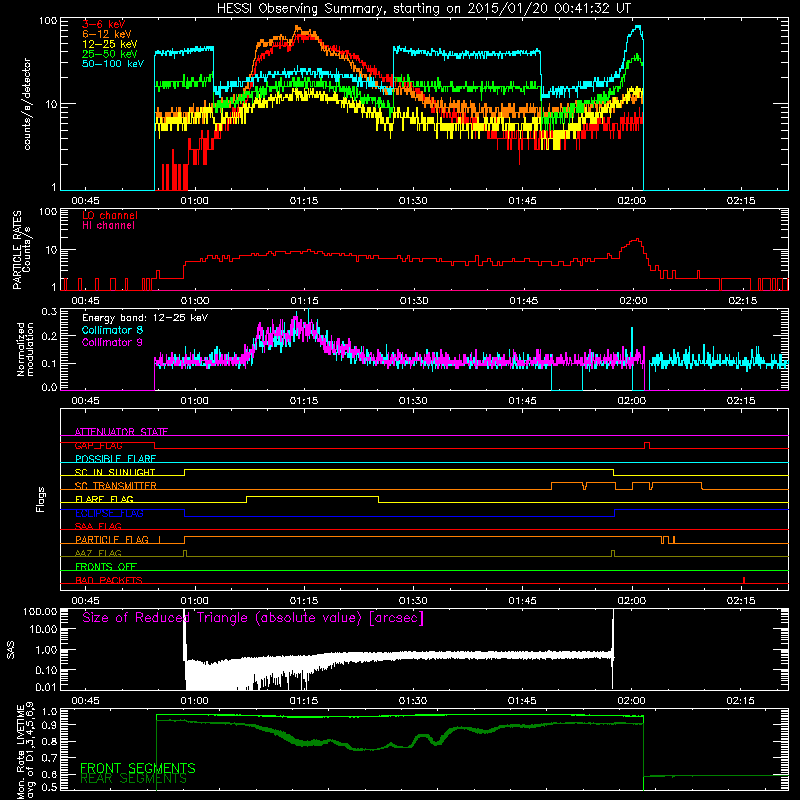Click the red BAD_PACKETS marker near 02:15
This screenshot has width=800, height=800.
click(x=744, y=580)
